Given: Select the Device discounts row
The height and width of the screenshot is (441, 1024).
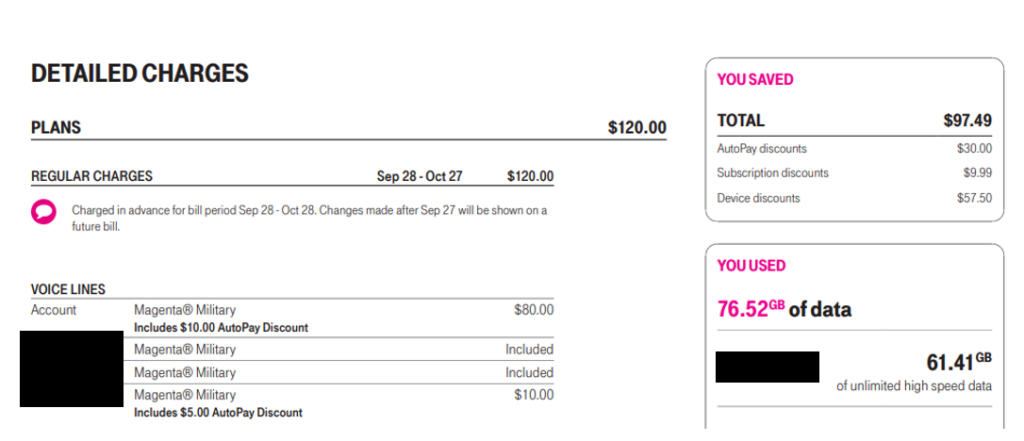Looking at the screenshot, I should [854, 198].
